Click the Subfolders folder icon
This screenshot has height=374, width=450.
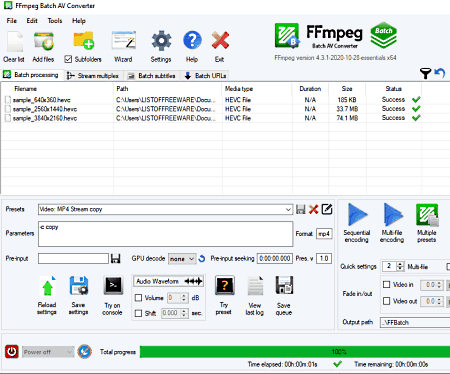(x=83, y=41)
